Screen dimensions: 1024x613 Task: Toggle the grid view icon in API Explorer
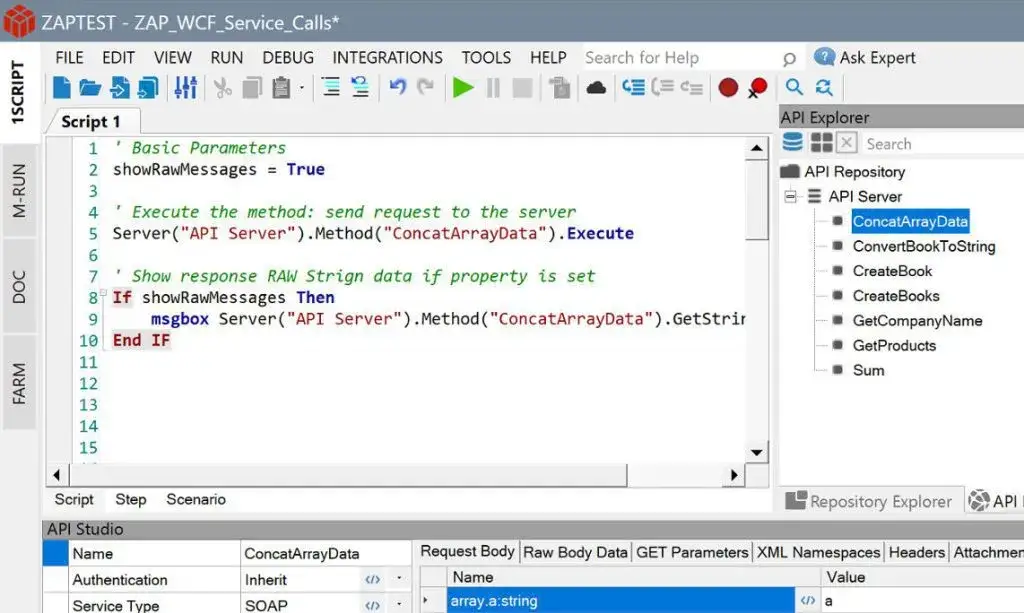(x=821, y=143)
